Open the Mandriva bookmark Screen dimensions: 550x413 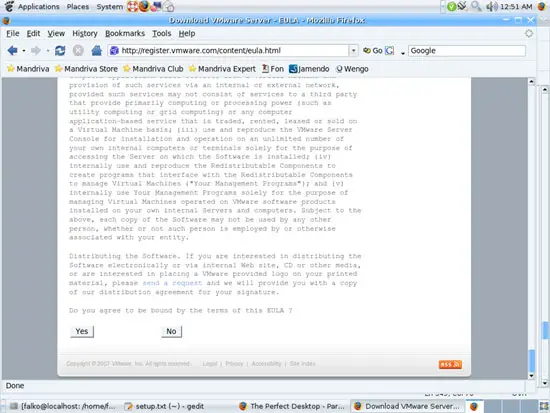(28, 69)
